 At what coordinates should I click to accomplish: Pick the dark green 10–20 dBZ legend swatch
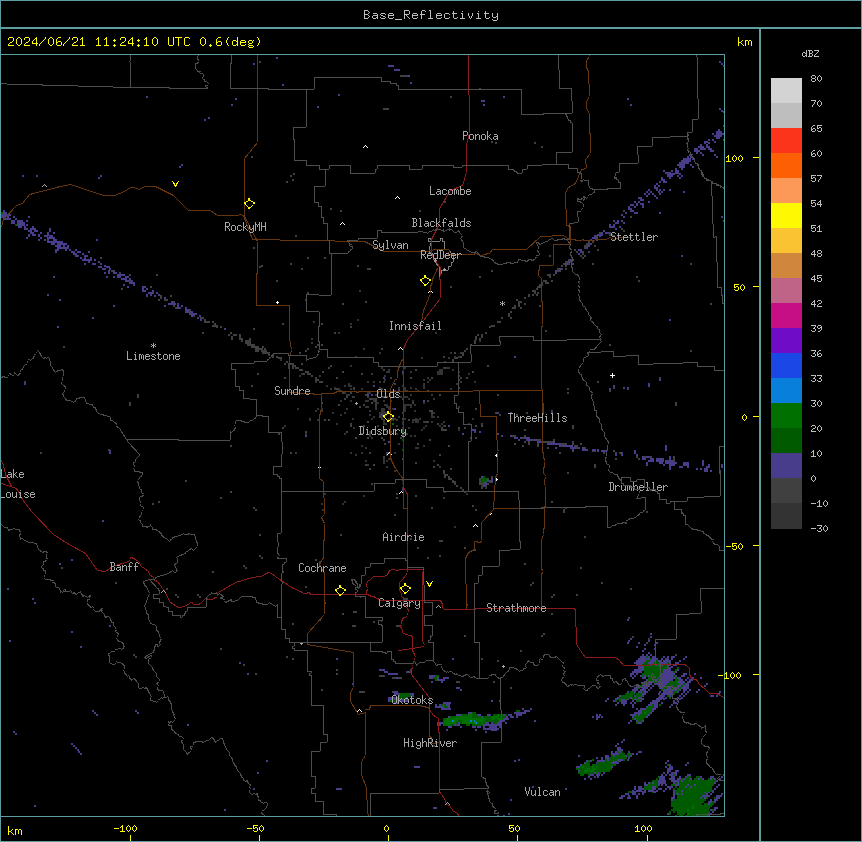point(786,441)
